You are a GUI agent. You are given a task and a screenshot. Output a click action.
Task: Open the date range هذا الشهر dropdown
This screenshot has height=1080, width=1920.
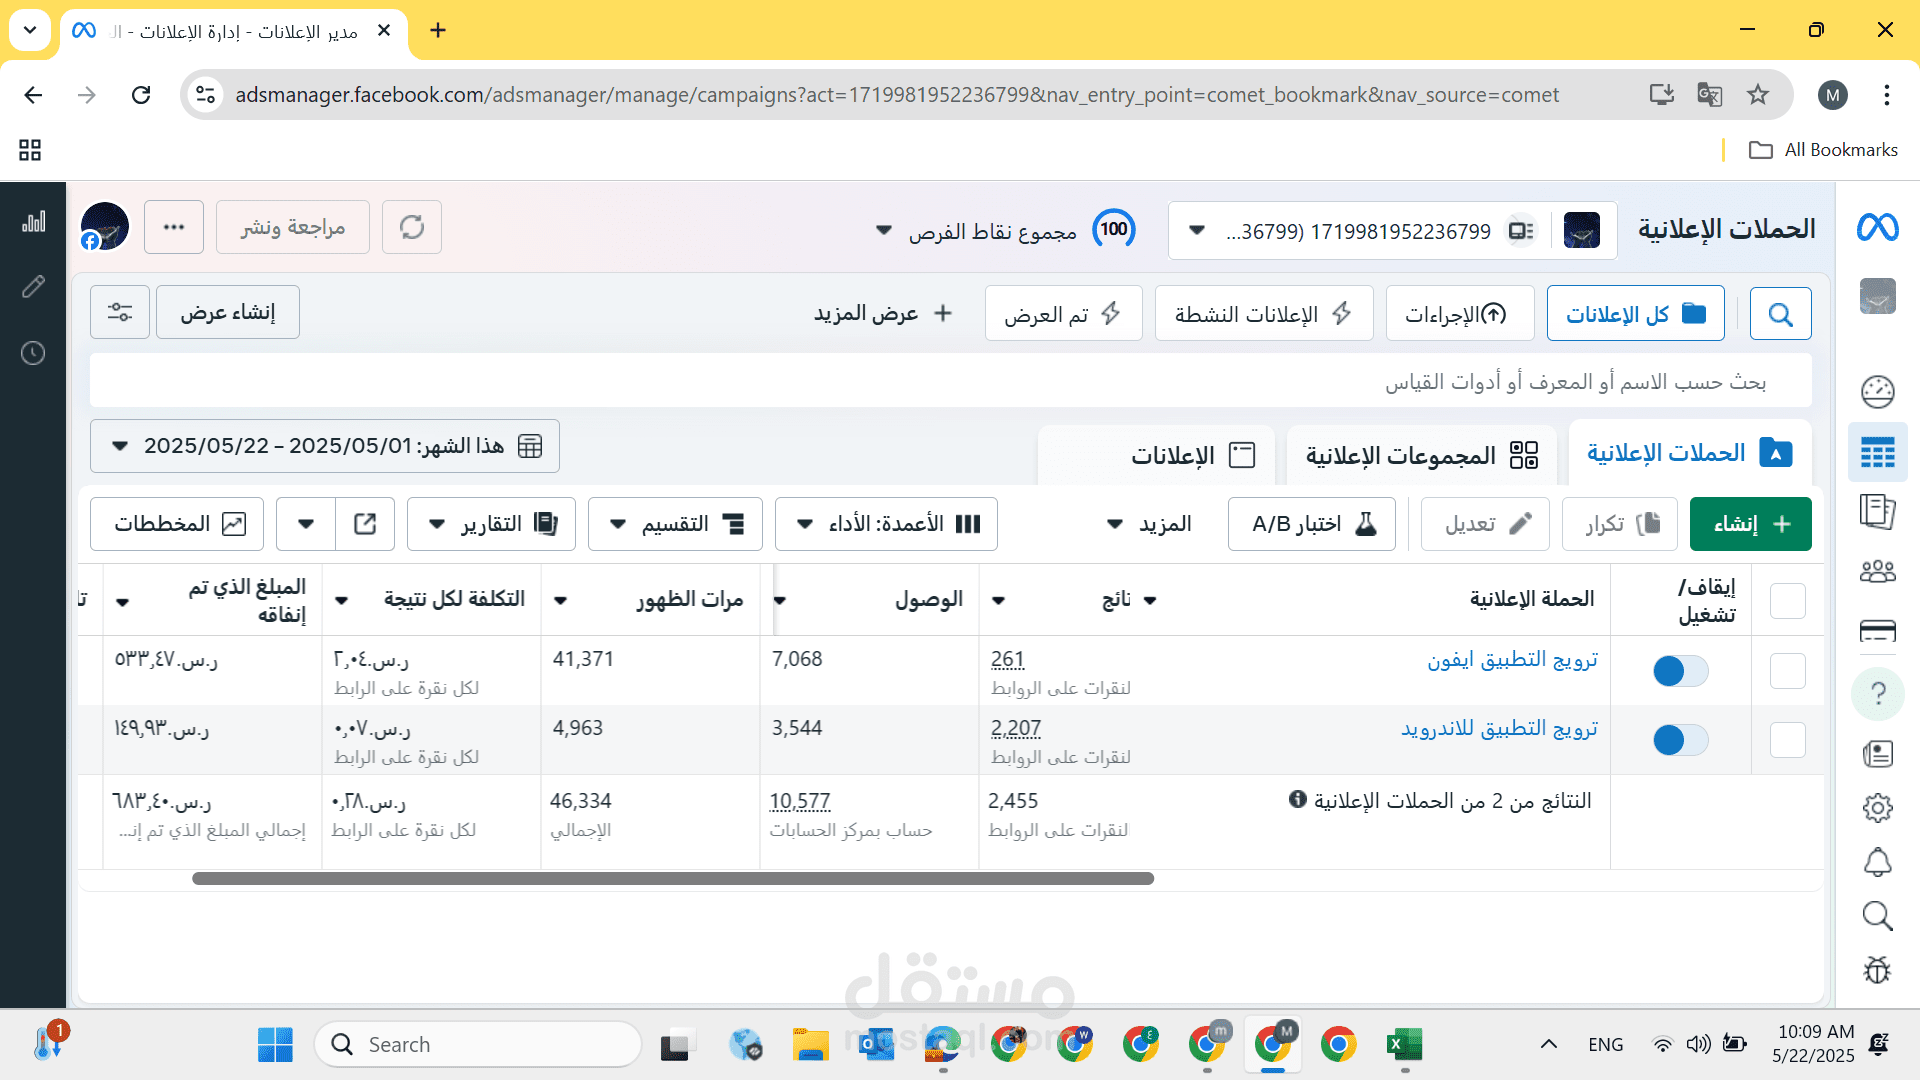pos(325,446)
